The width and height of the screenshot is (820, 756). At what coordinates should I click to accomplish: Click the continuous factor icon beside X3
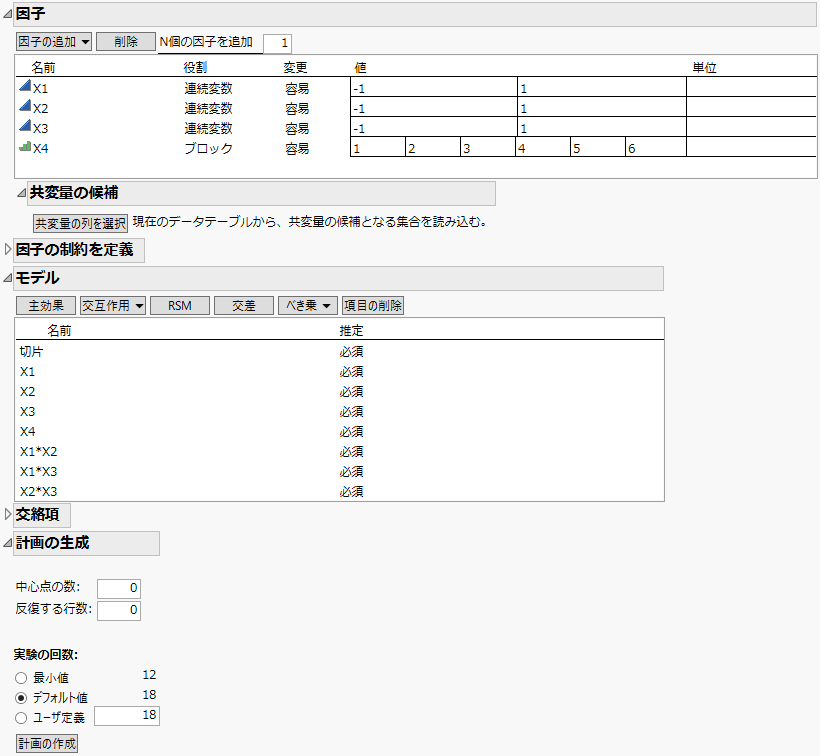click(x=24, y=127)
